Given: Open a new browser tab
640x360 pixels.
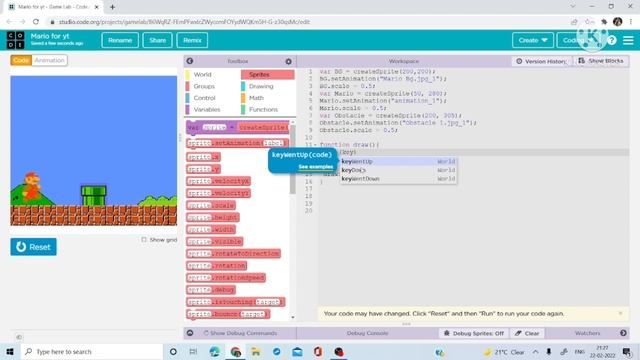Looking at the screenshot, I should (112, 7).
